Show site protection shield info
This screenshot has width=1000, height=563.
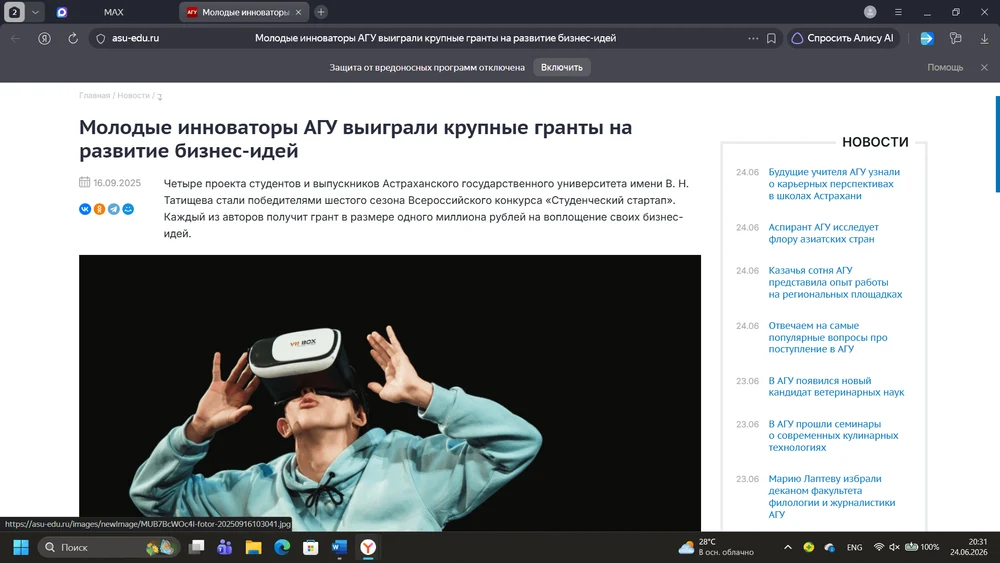tap(100, 38)
